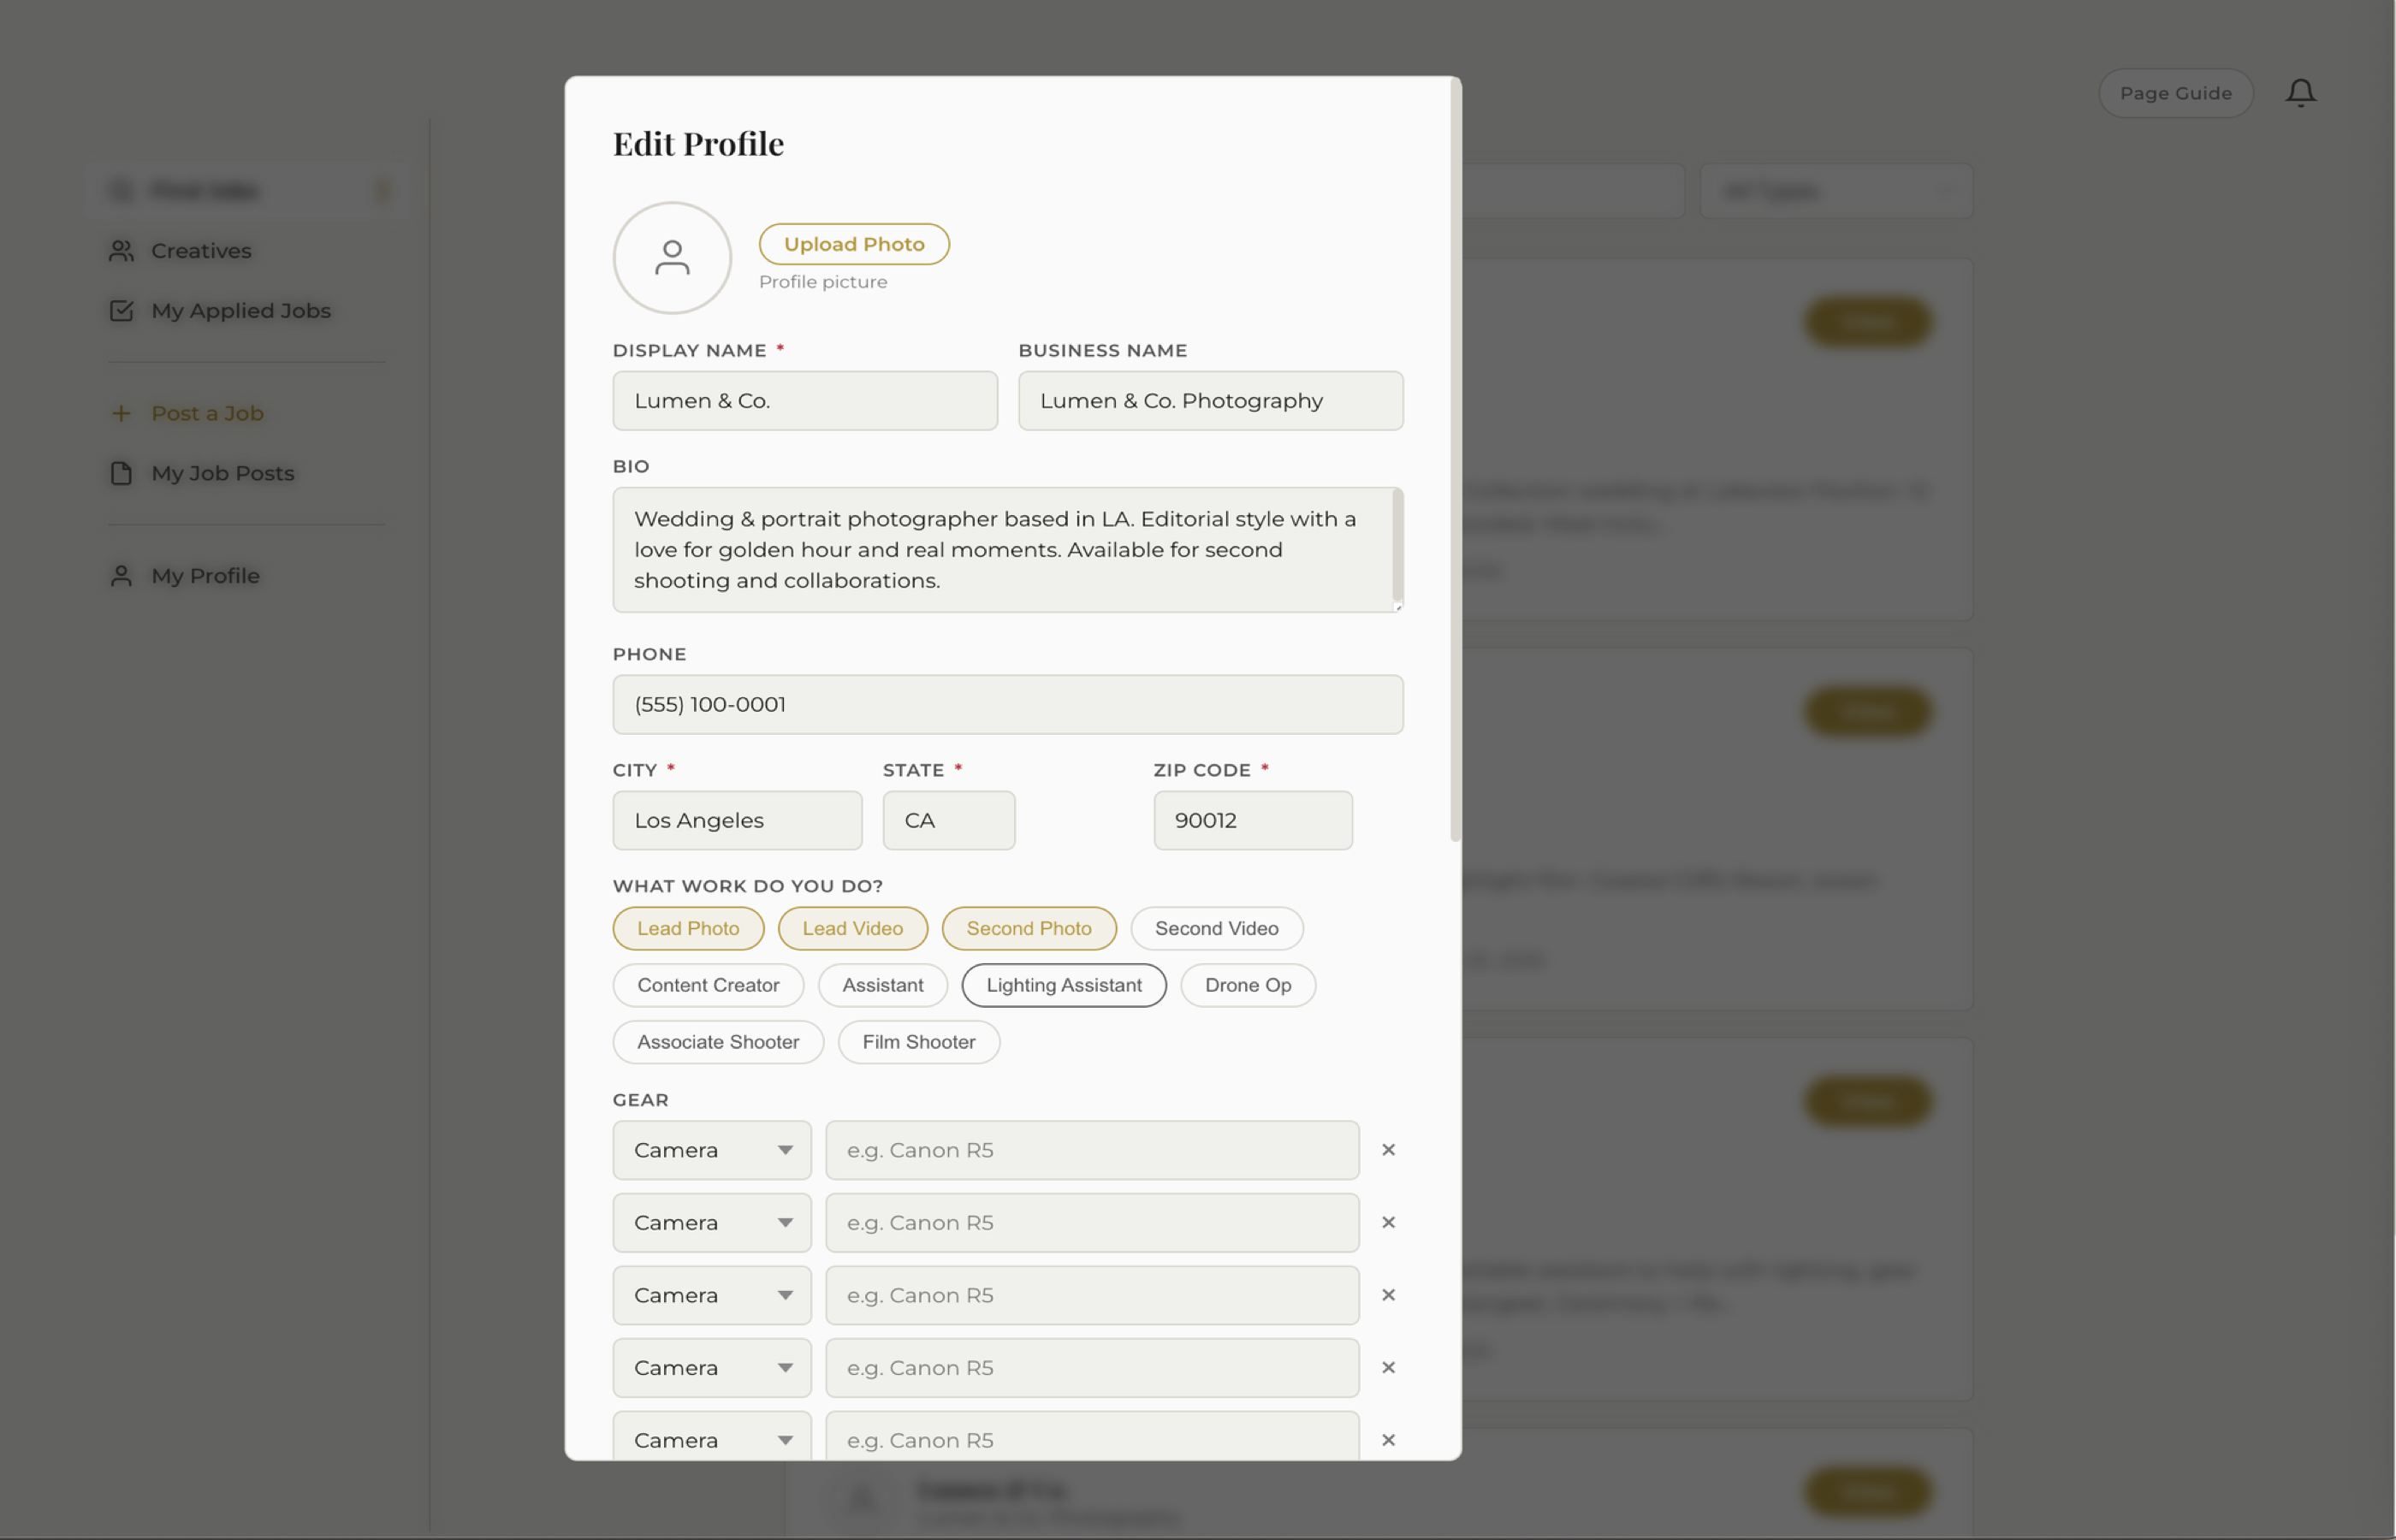This screenshot has width=2396, height=1540.
Task: Toggle the Second Video work chip
Action: (x=1216, y=928)
